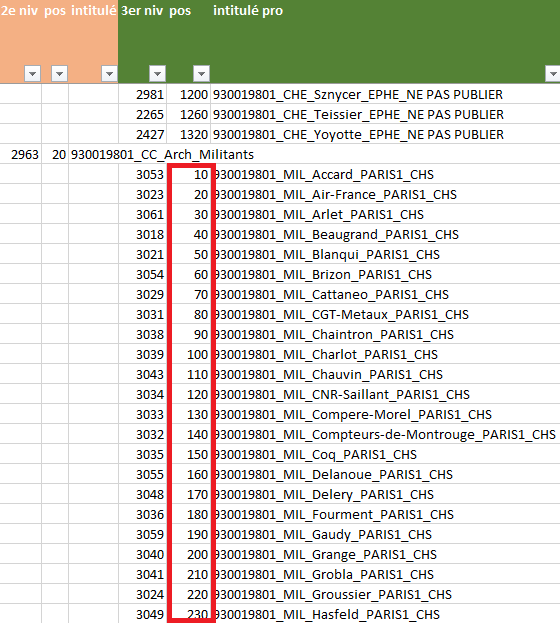Open filter dropdown for green pos column
560x623 pixels.
201,74
